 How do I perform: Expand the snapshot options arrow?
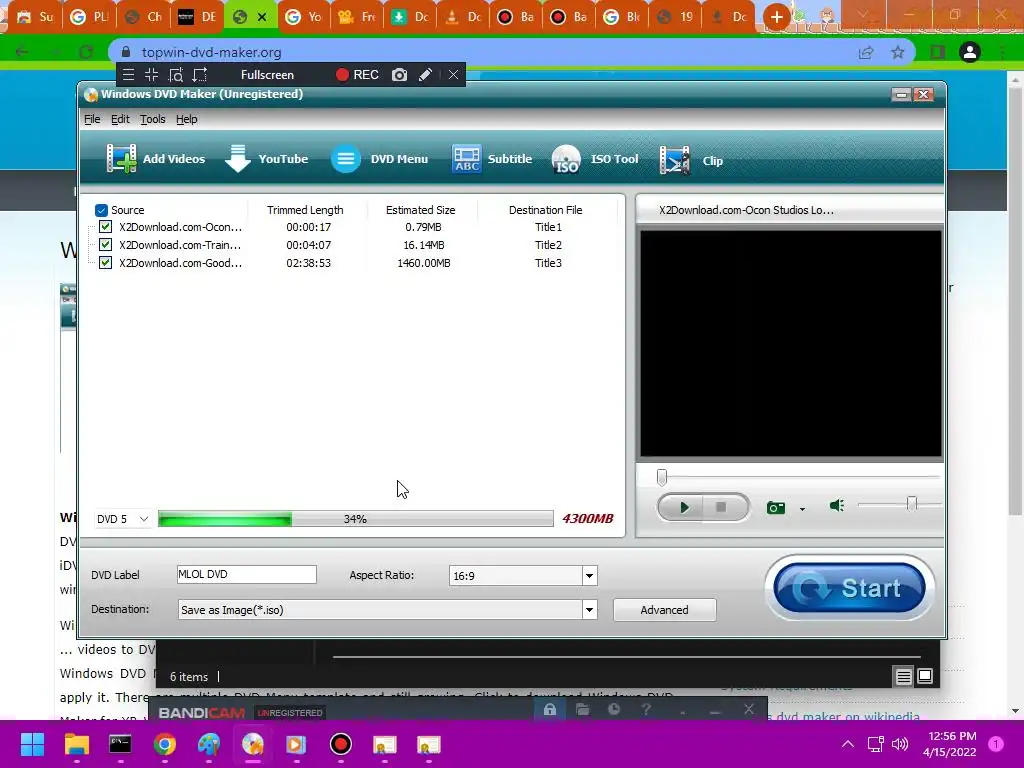[802, 509]
